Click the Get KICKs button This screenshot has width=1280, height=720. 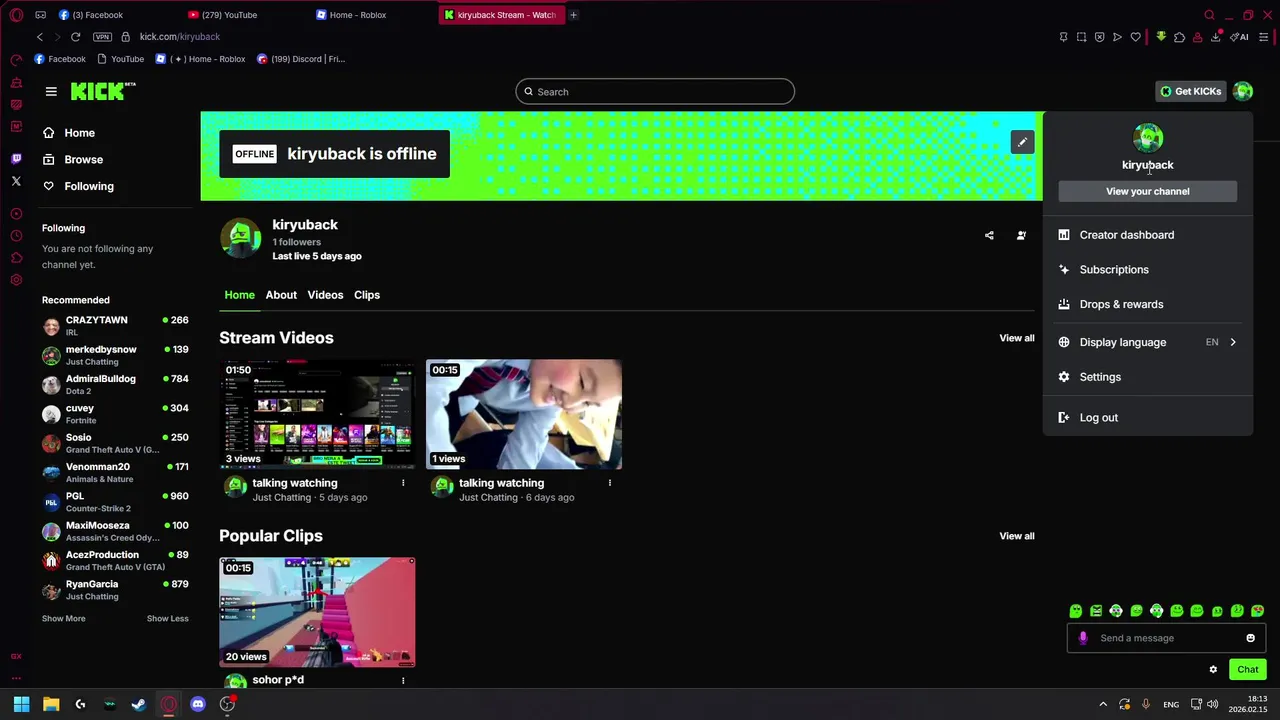1190,91
